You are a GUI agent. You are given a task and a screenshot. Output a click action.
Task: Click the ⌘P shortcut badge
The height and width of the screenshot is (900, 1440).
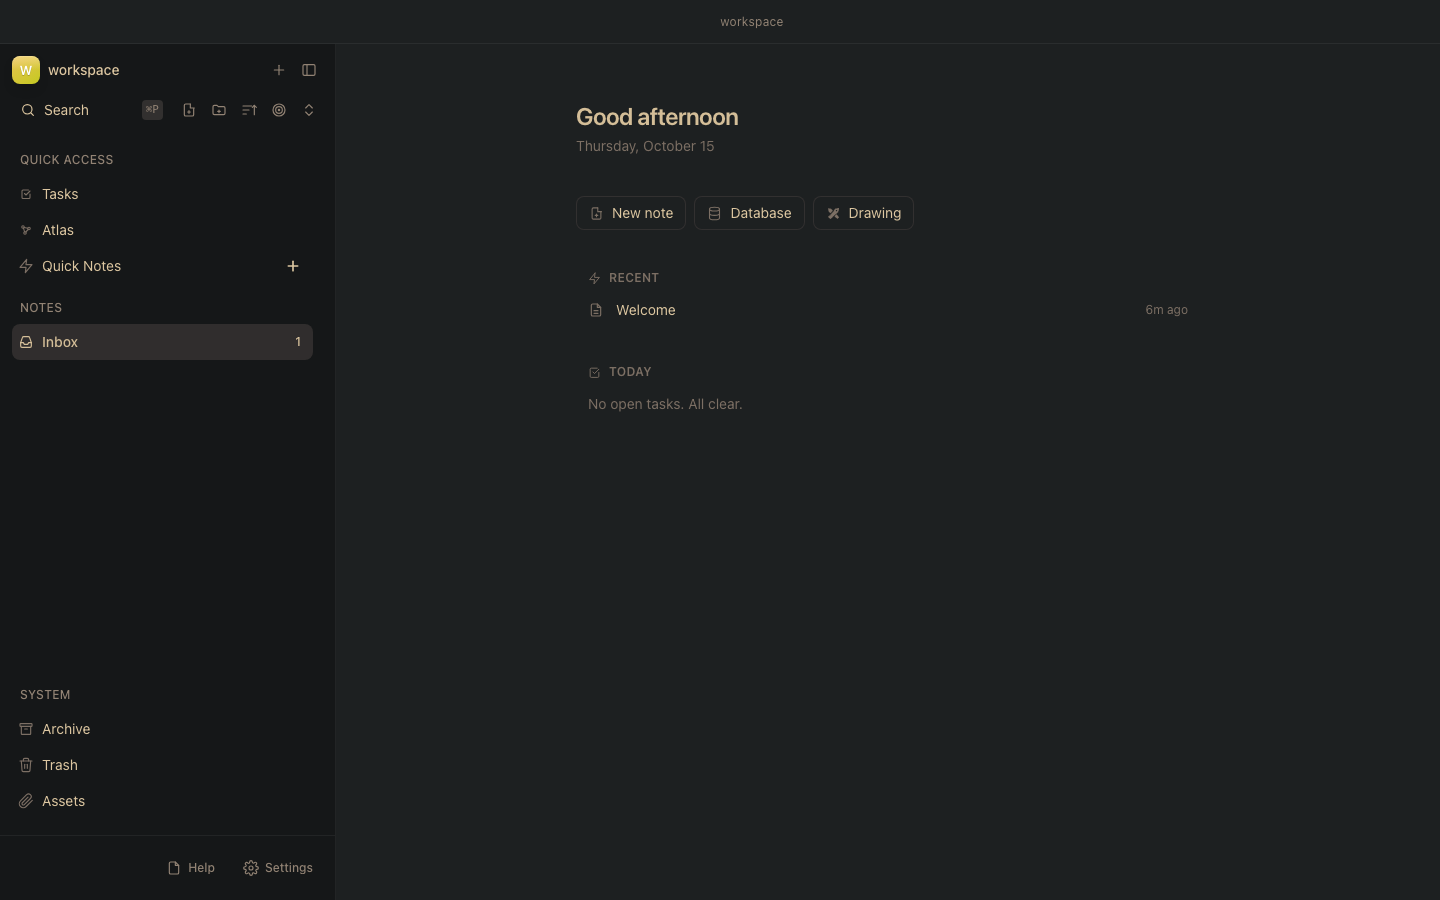pos(152,110)
